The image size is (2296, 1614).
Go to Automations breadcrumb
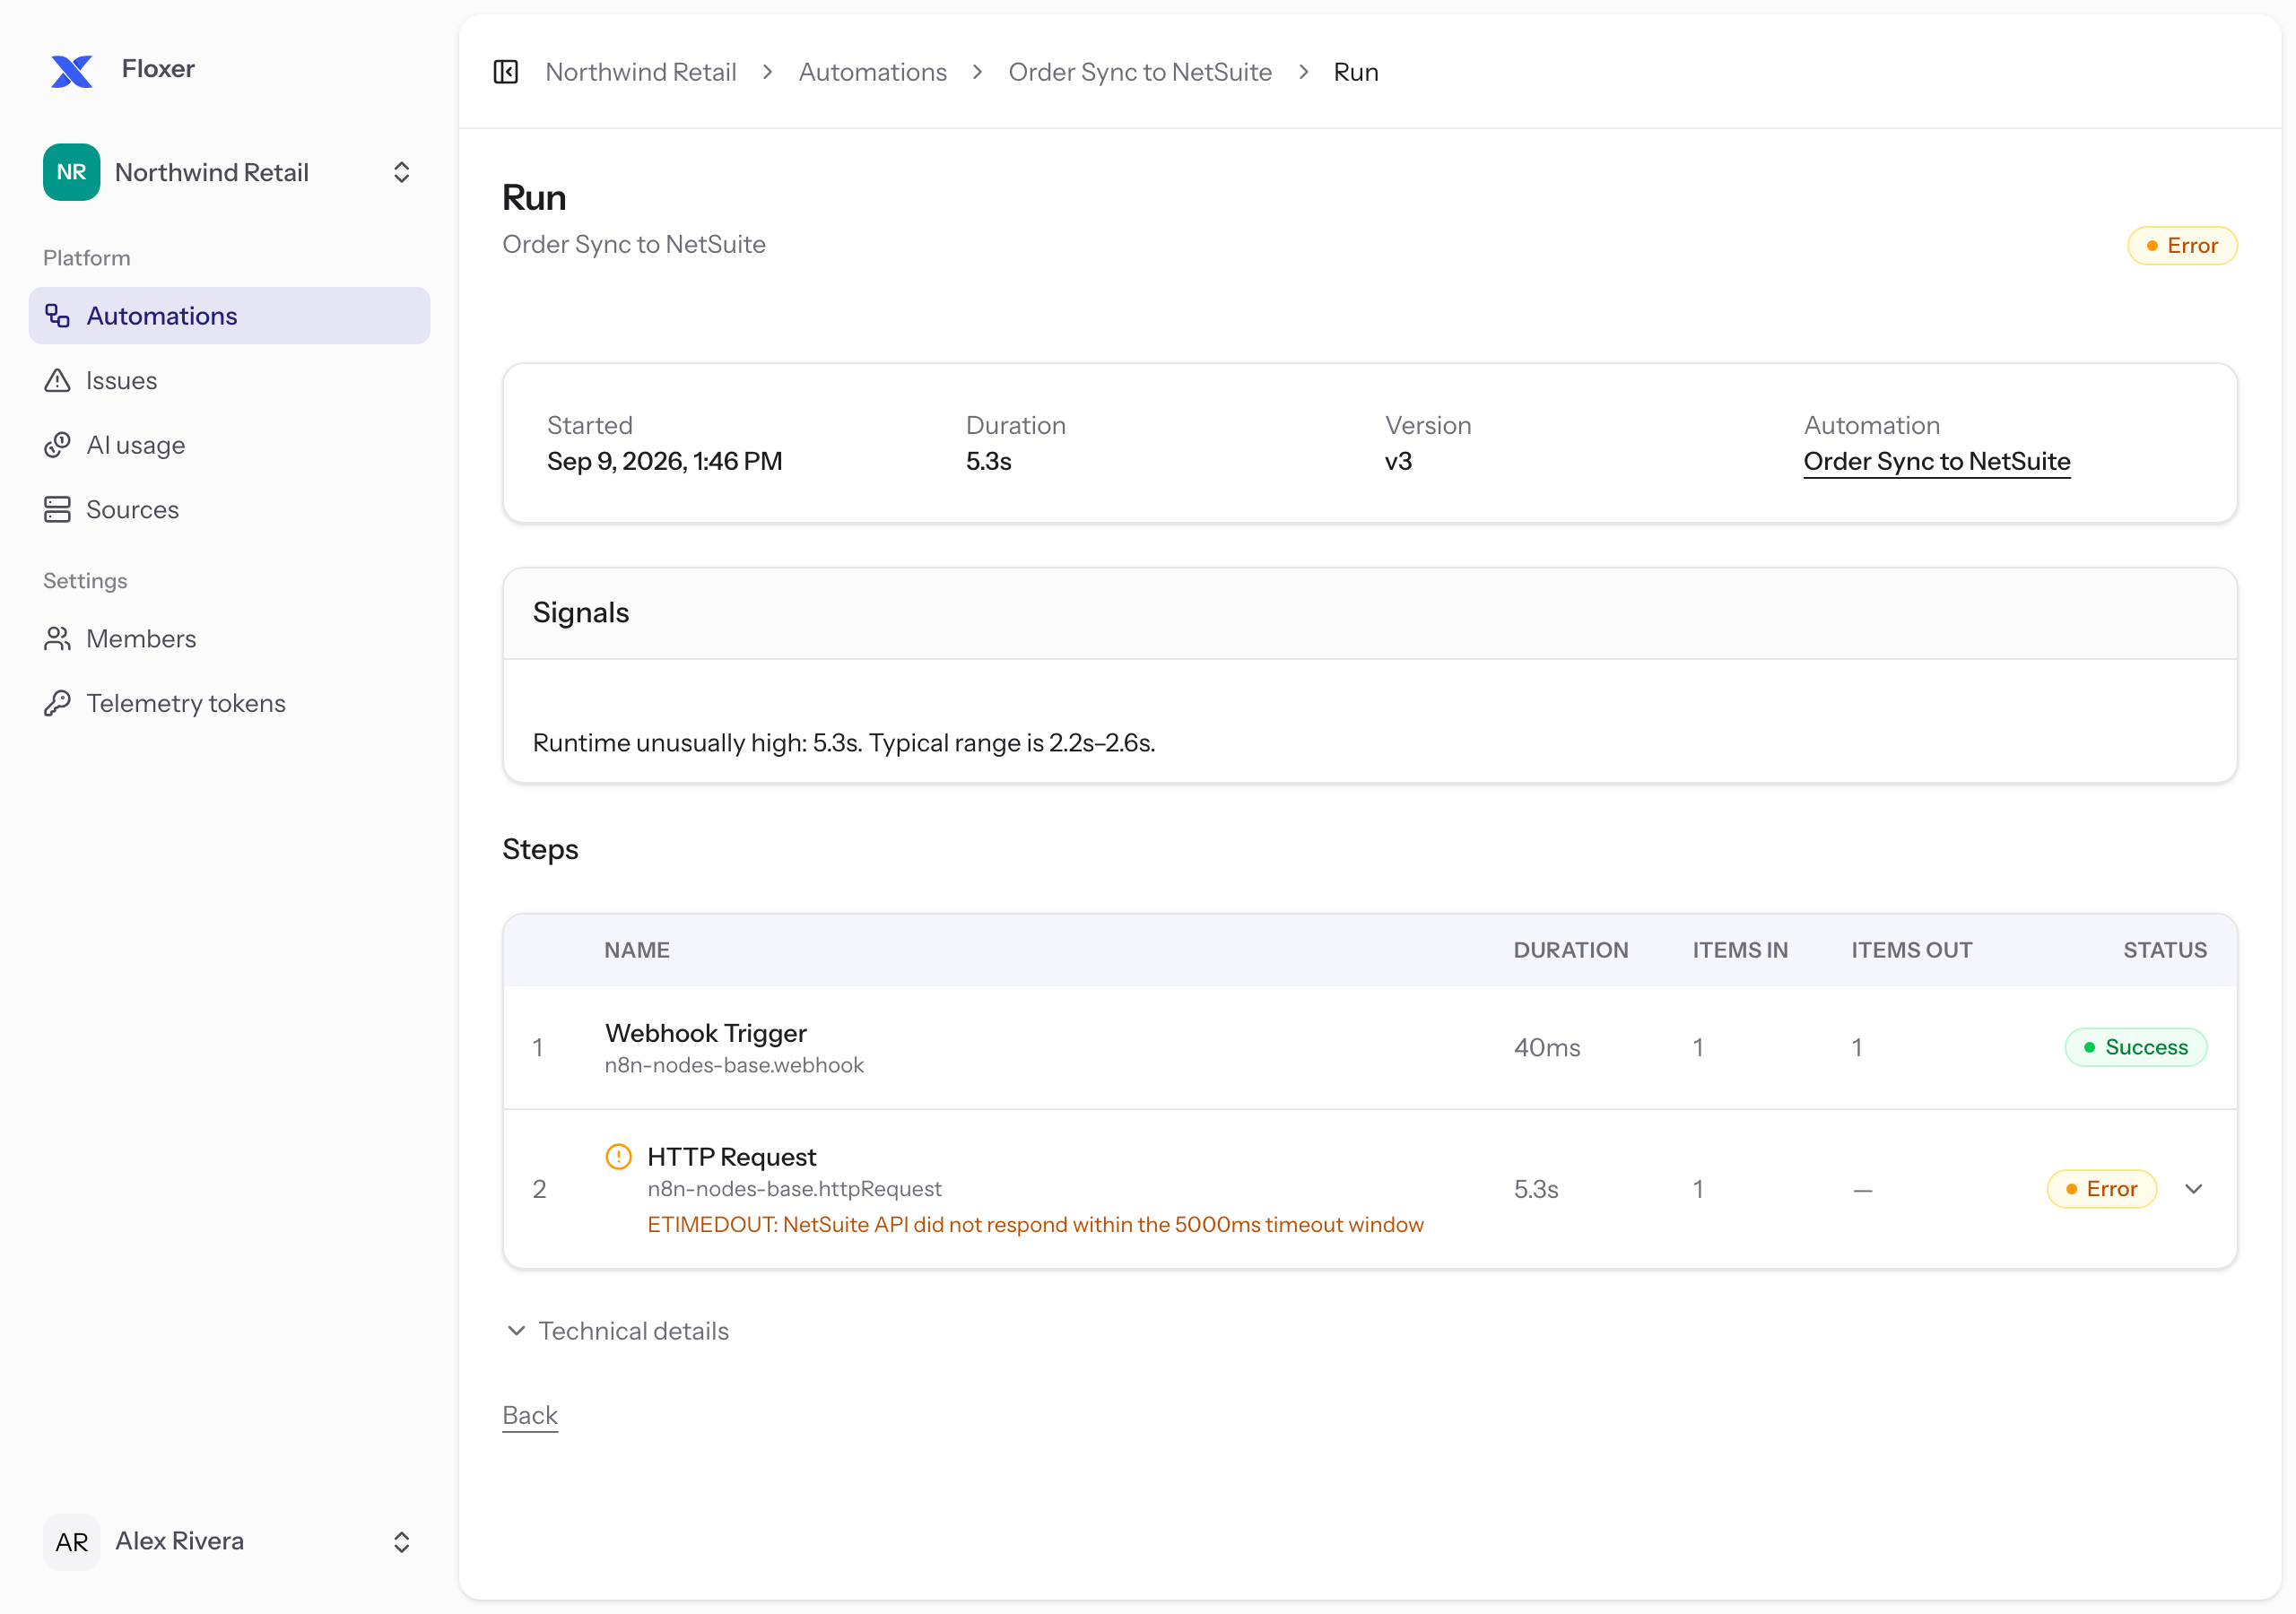click(x=872, y=72)
